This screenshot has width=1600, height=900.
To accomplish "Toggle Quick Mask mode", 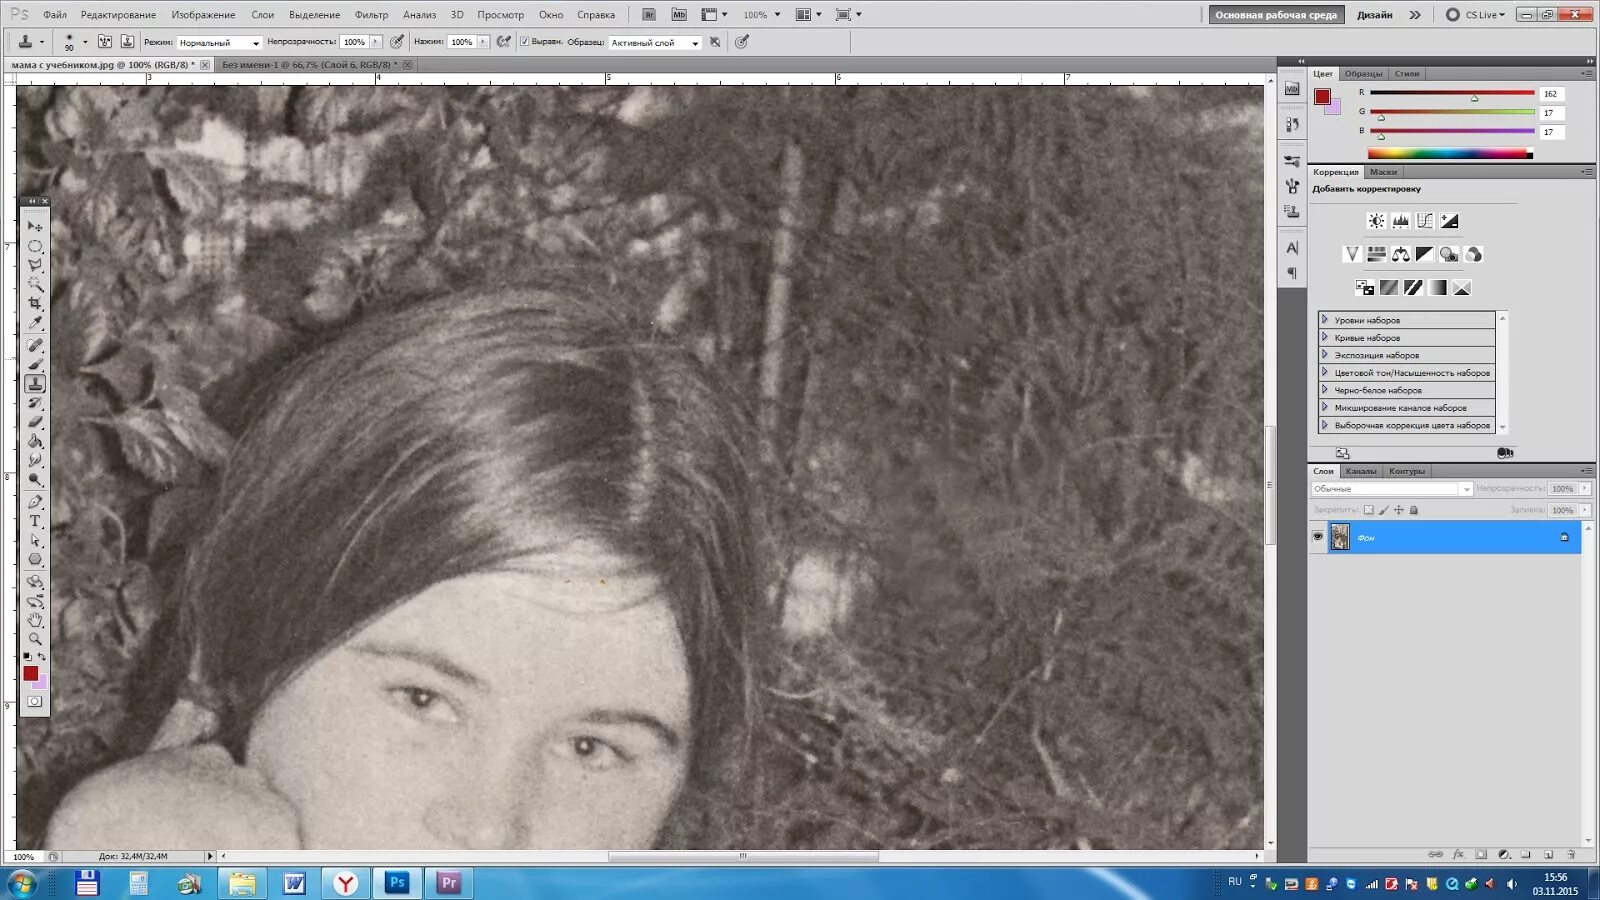I will tap(35, 702).
